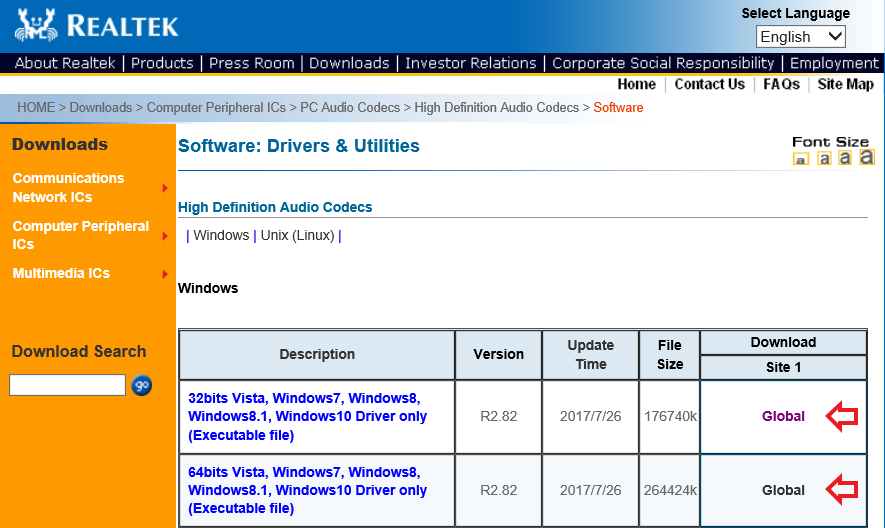This screenshot has width=885, height=528.
Task: Expand Computer Peripheral ICs submenu arrow
Action: click(165, 236)
